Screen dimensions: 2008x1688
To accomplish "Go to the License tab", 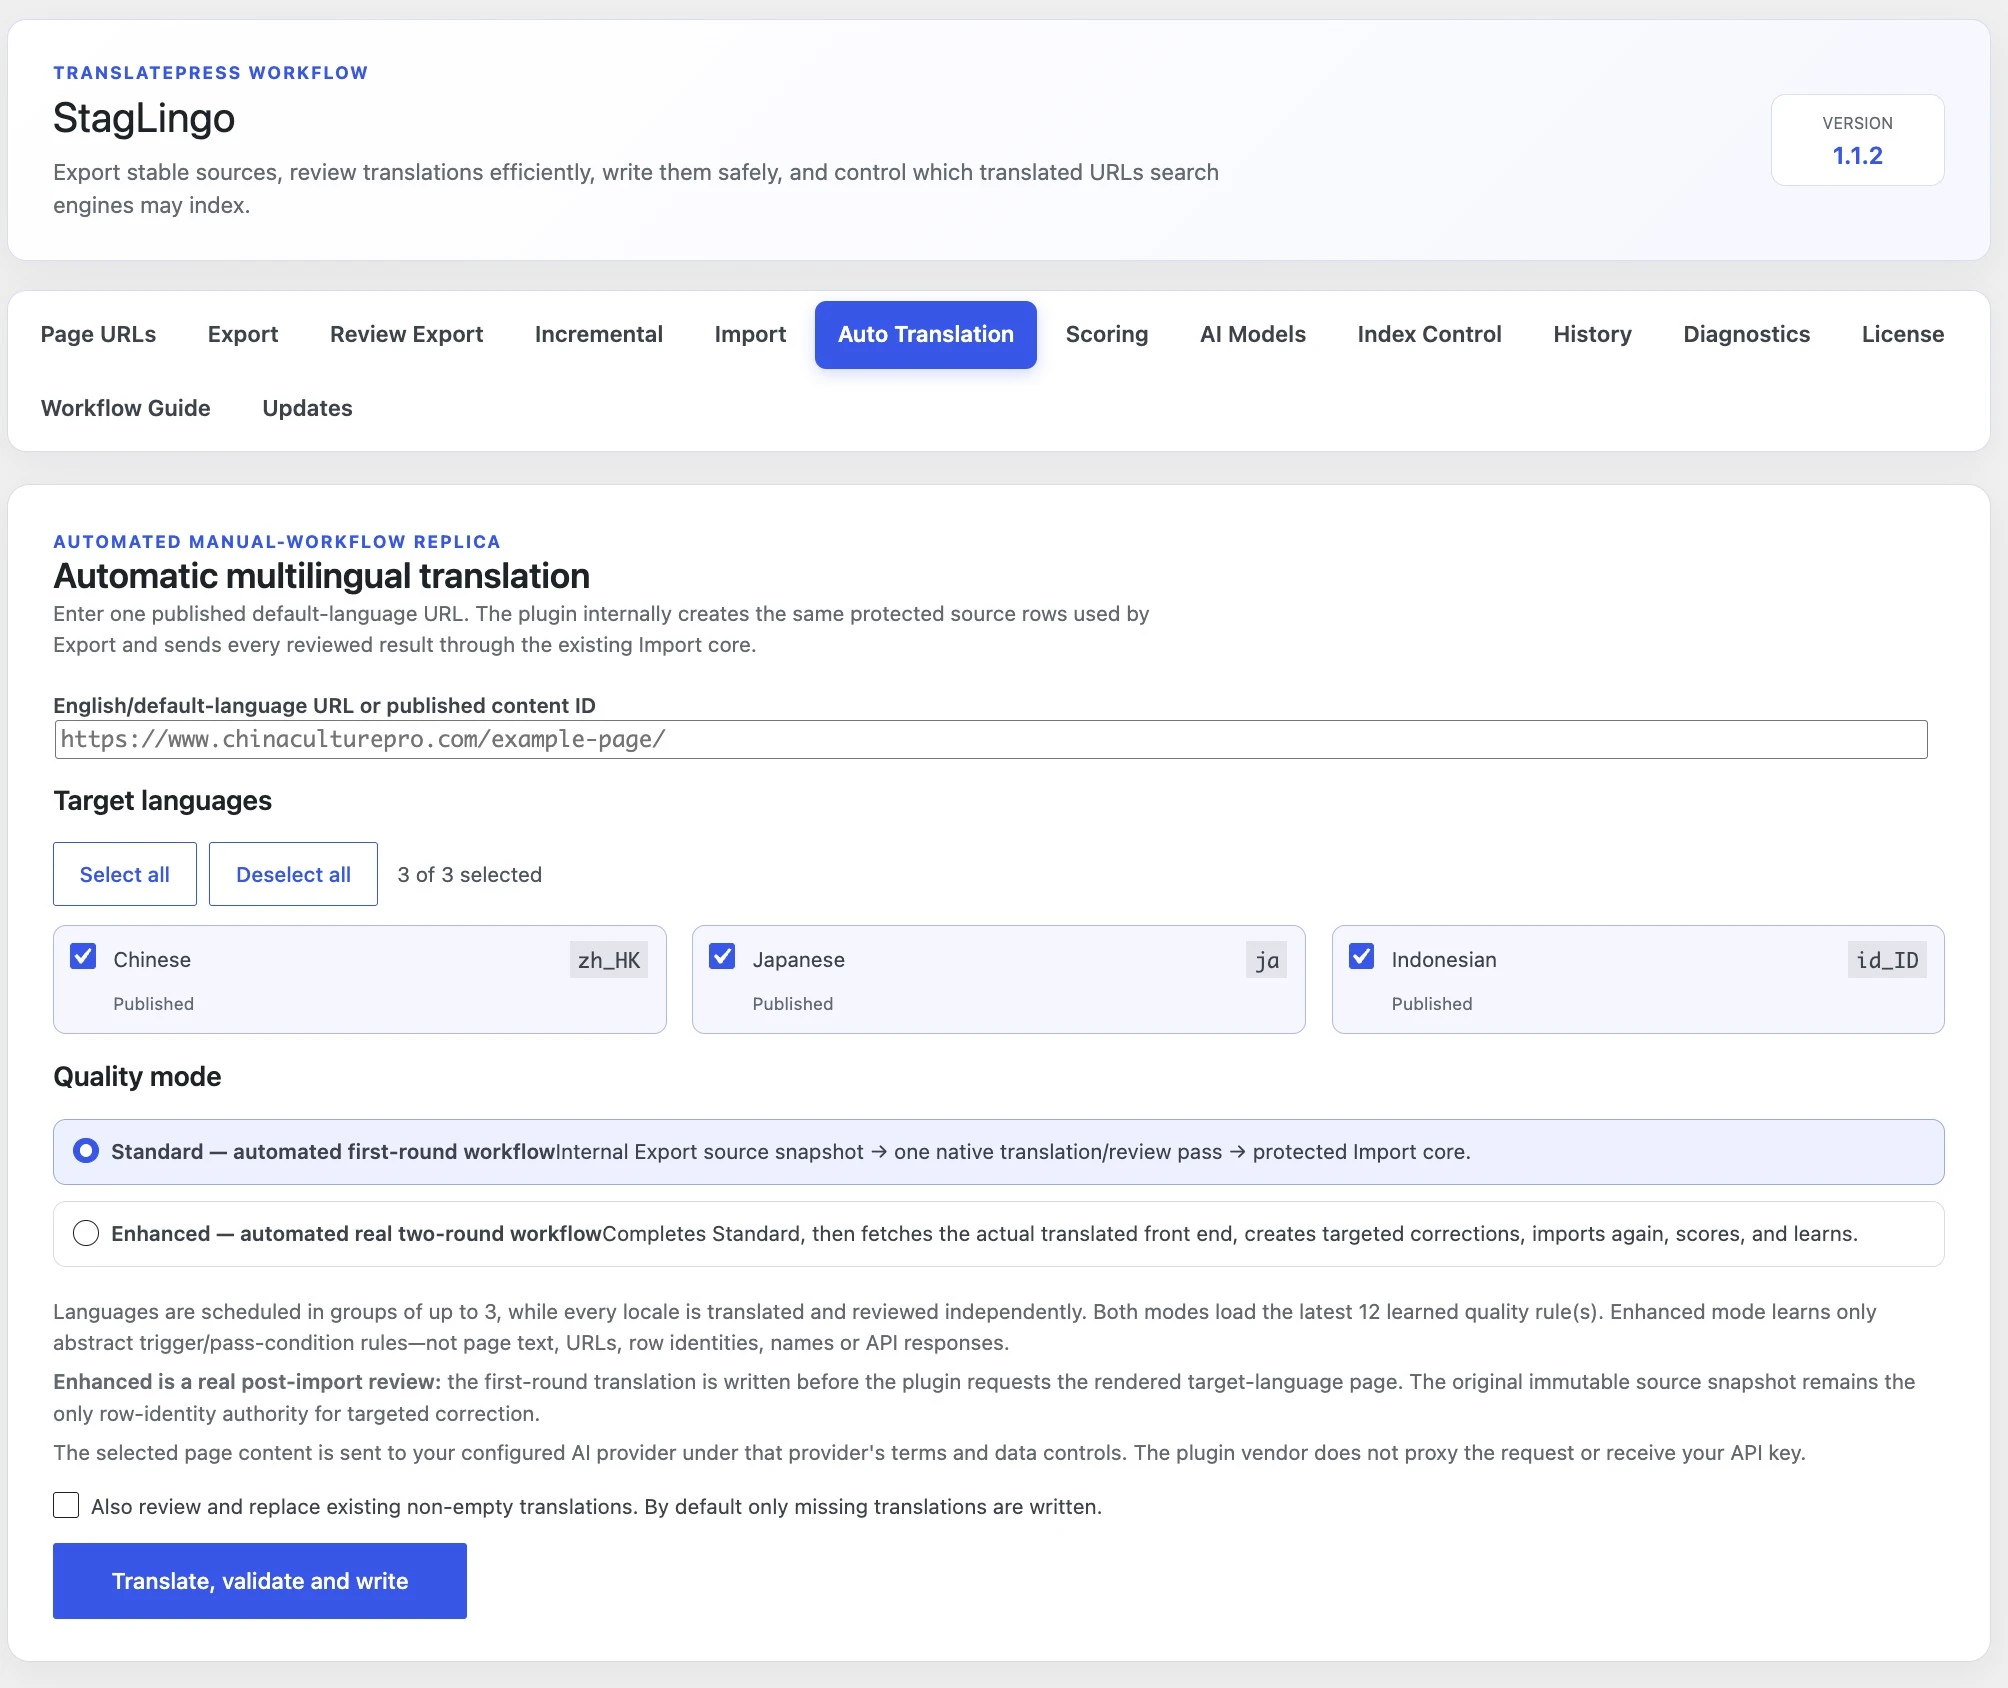I will click(1902, 334).
